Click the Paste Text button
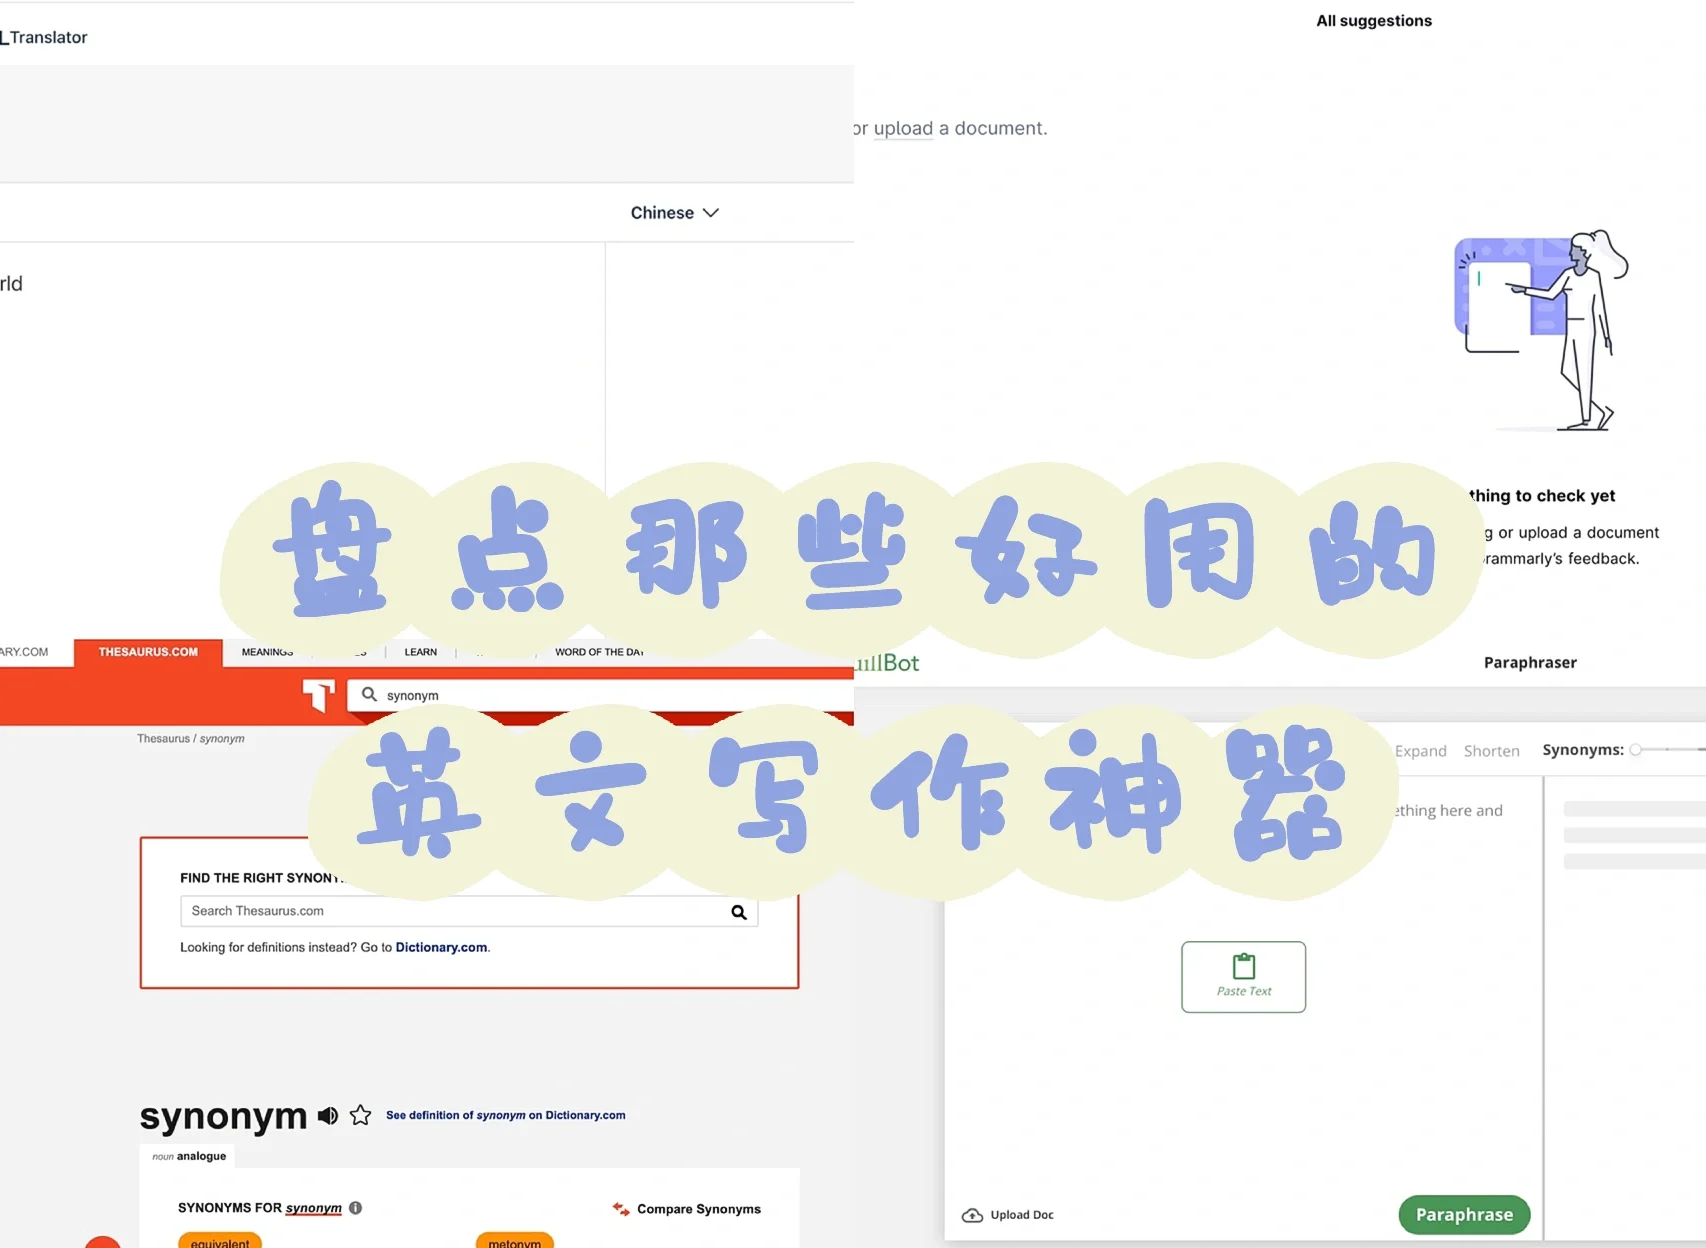This screenshot has width=1706, height=1248. tap(1244, 977)
